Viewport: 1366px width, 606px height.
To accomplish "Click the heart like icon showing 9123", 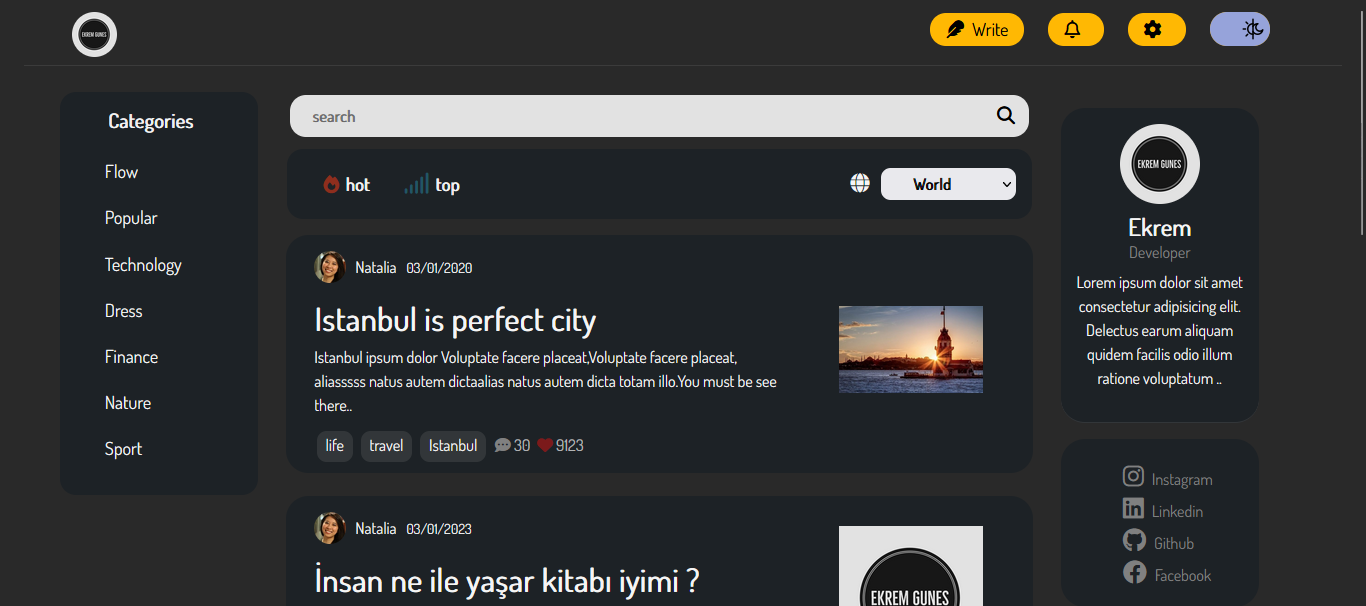I will [545, 445].
